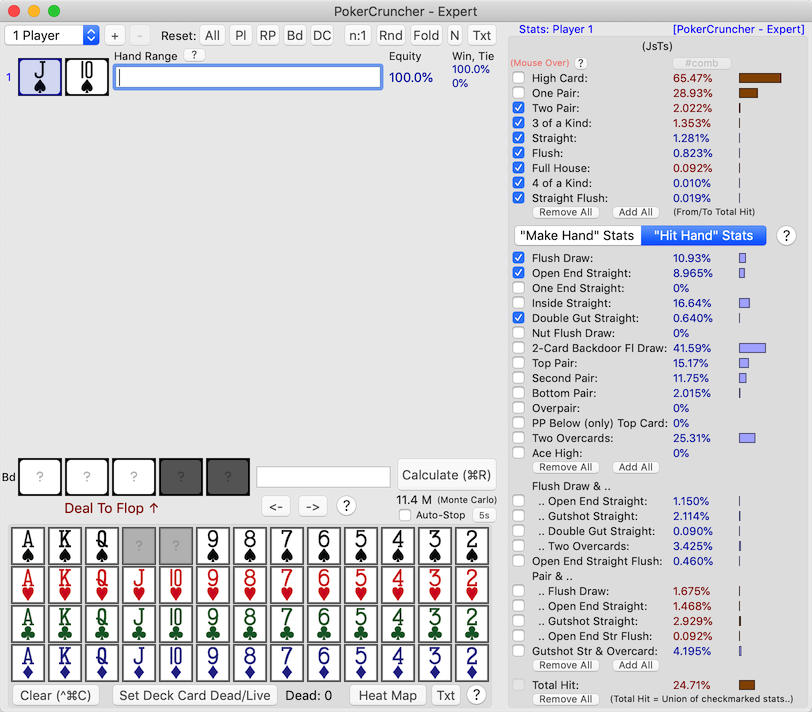Open the Mouse Over help question mark

tap(581, 63)
